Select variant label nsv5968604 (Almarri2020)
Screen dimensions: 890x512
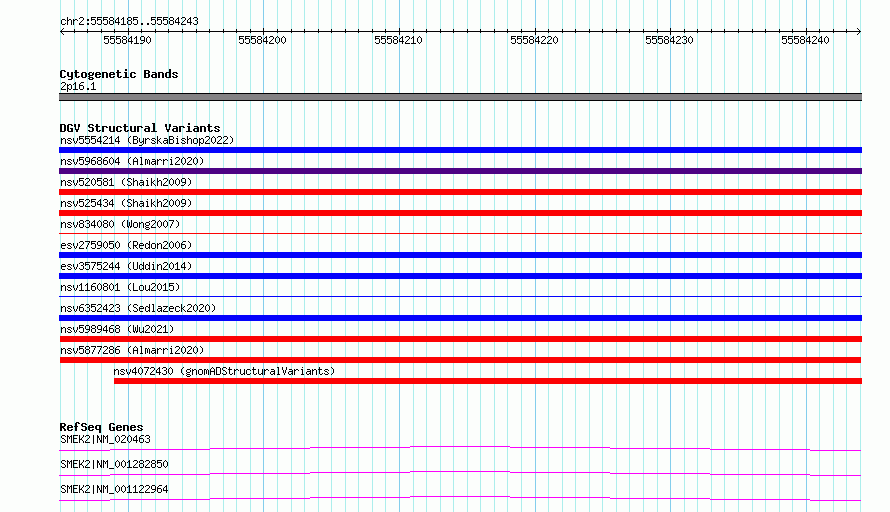pos(132,161)
